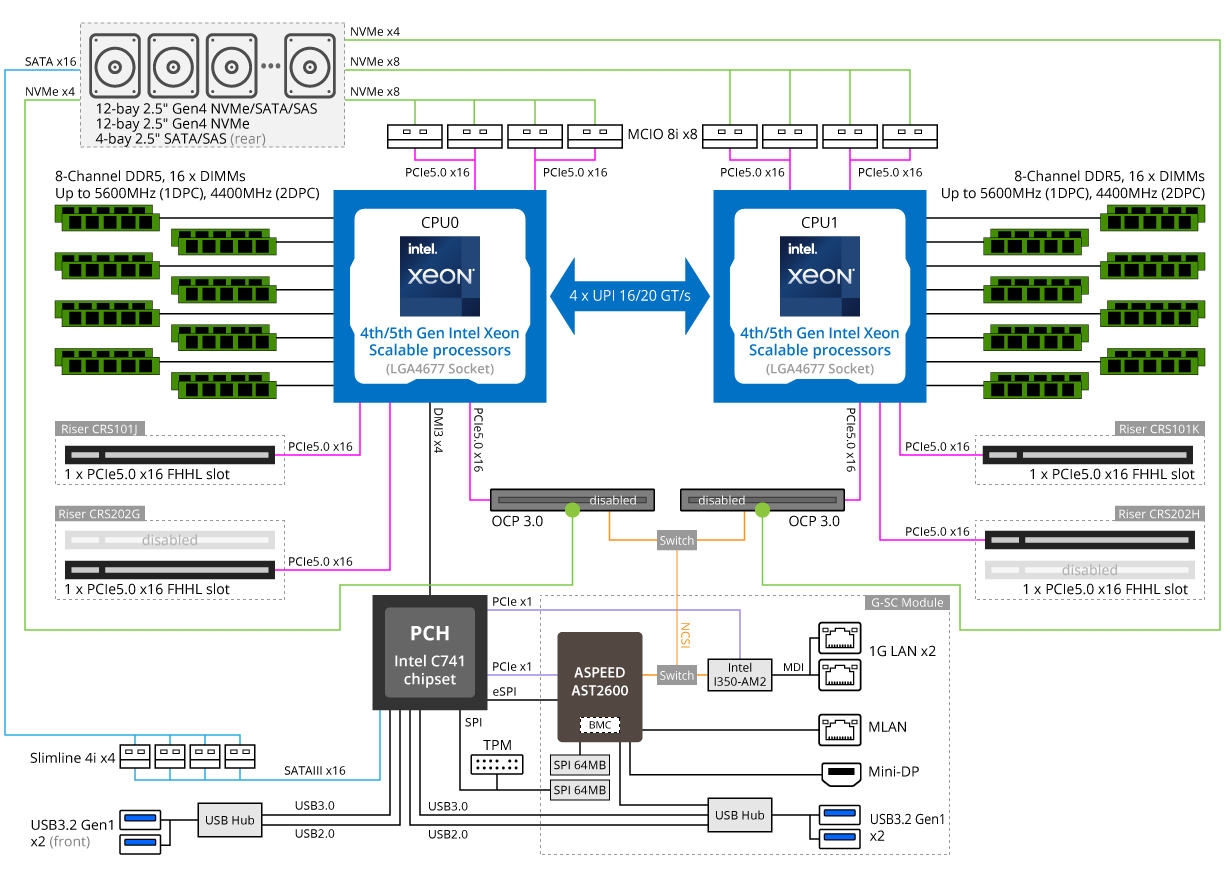Viewport: 1230px width, 870px height.
Task: Click the Switch box beside ASPEED AST2600
Action: click(x=676, y=675)
